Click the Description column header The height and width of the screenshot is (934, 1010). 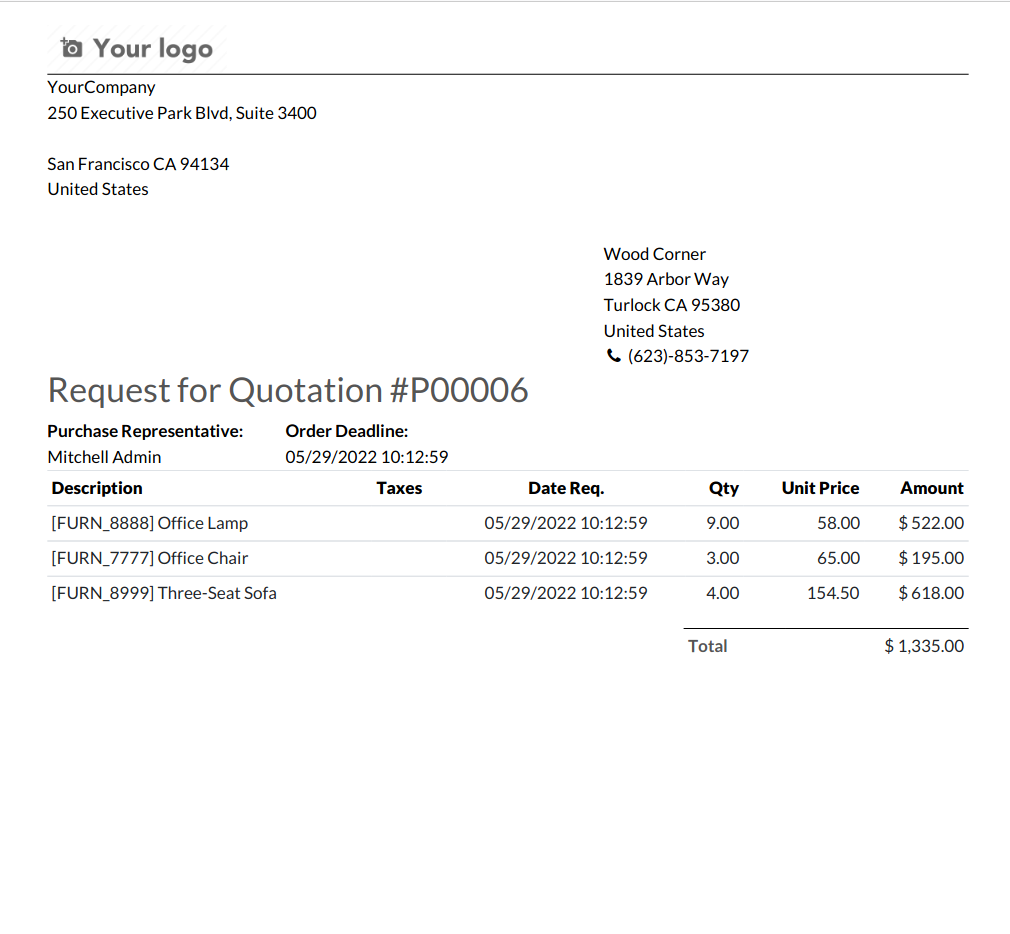(x=97, y=488)
